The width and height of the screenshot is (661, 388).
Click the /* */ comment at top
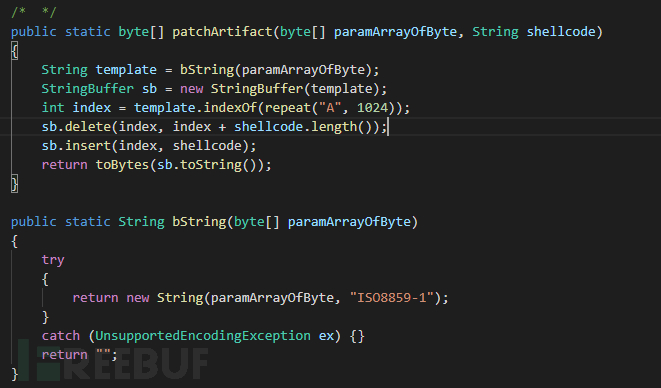pyautogui.click(x=34, y=12)
